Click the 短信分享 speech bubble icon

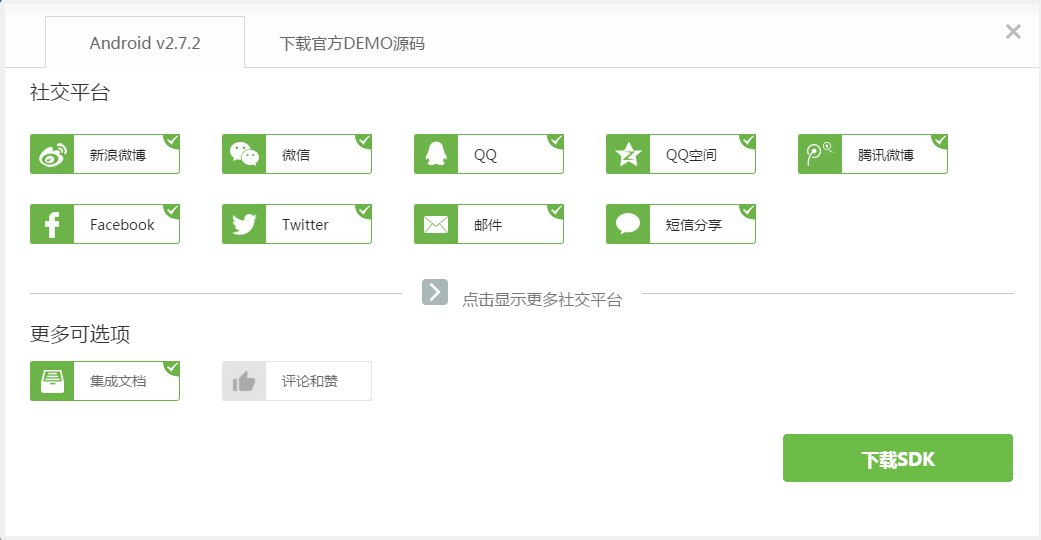click(x=628, y=224)
